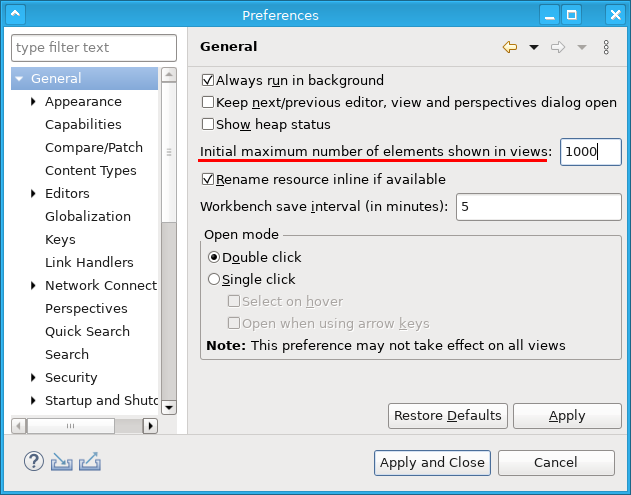Open the Help question mark icon
Image resolution: width=631 pixels, height=495 pixels.
point(34,461)
